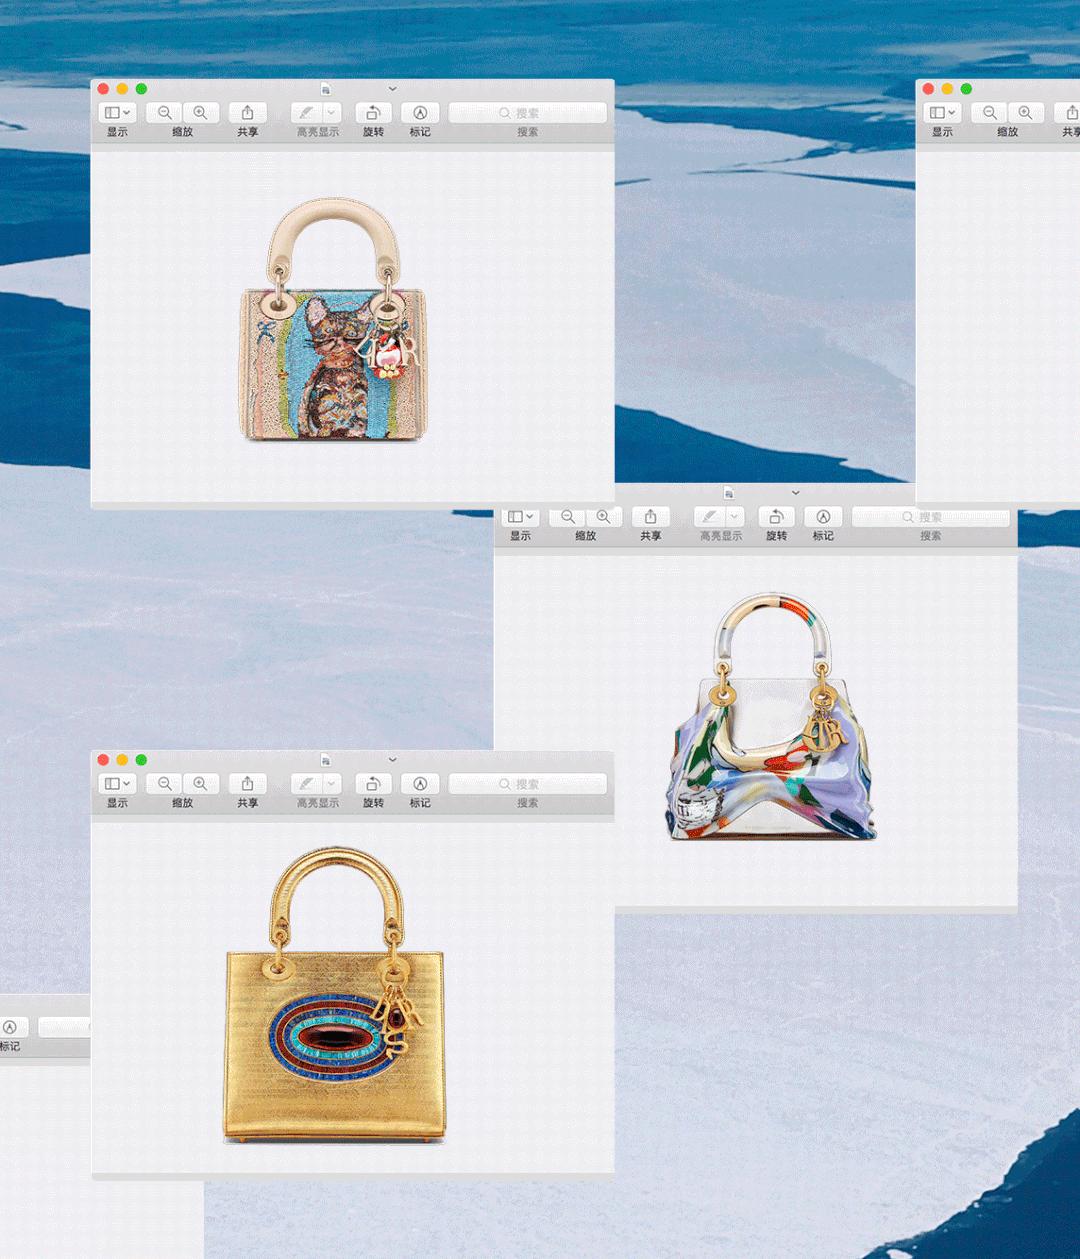Screen dimensions: 1080x1259
Task: Show markup toolbar in colorful bag window
Action: [x=823, y=517]
